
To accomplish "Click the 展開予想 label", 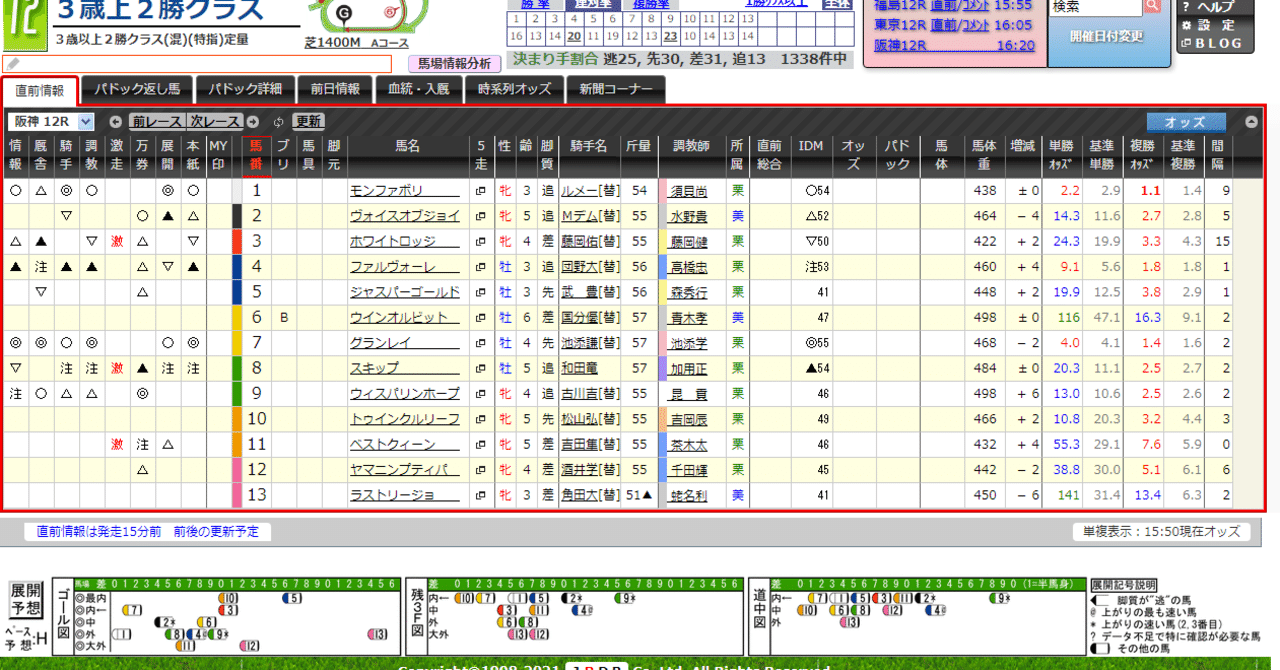I will coord(26,599).
